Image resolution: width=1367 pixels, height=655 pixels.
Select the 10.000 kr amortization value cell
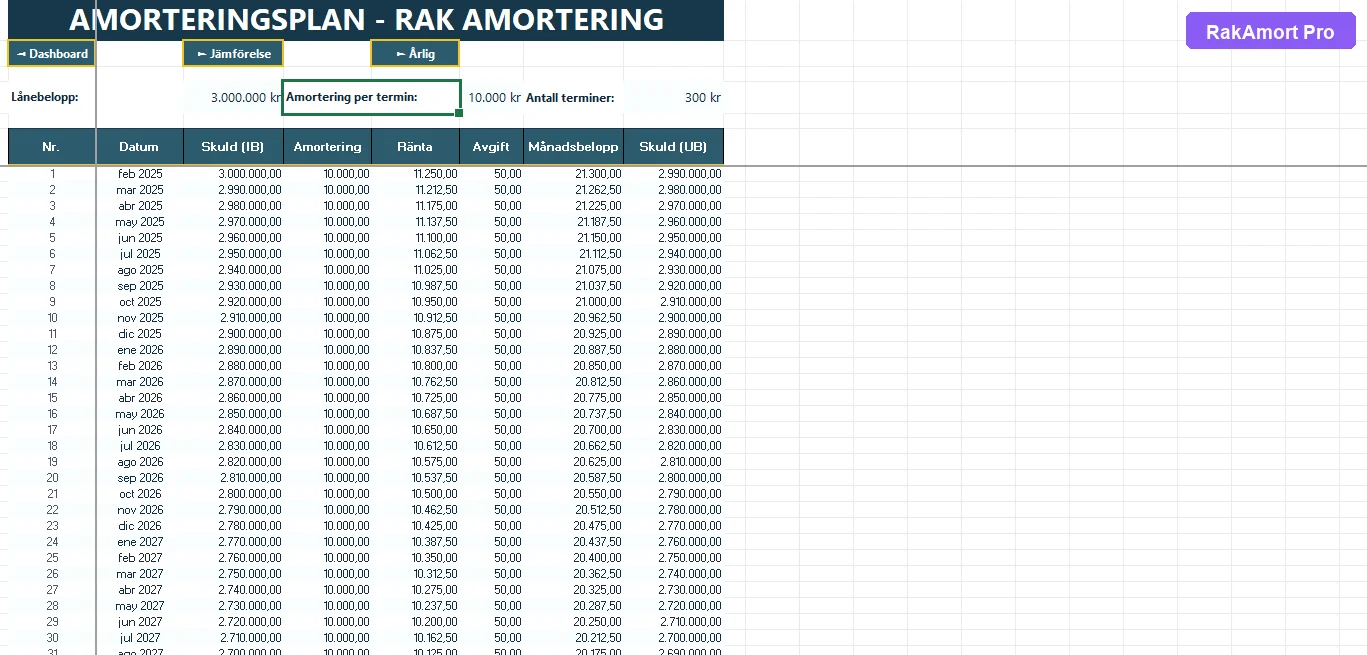click(493, 98)
